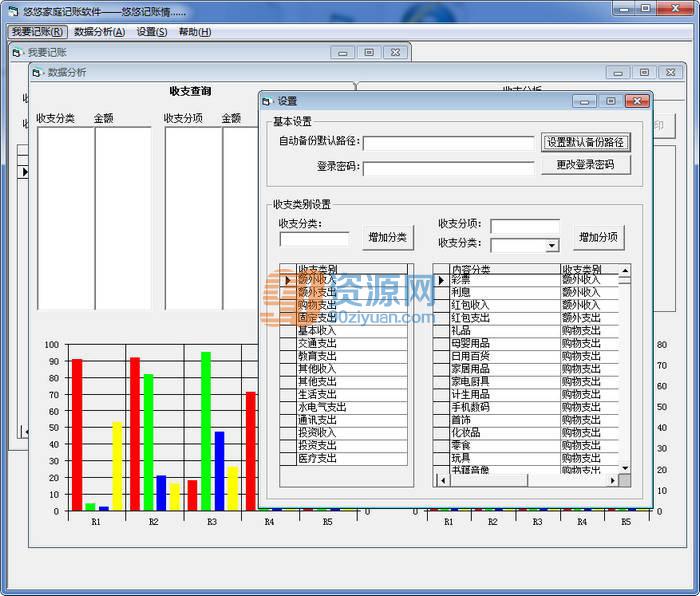
Task: Click the 增加分项 button
Action: 598,237
